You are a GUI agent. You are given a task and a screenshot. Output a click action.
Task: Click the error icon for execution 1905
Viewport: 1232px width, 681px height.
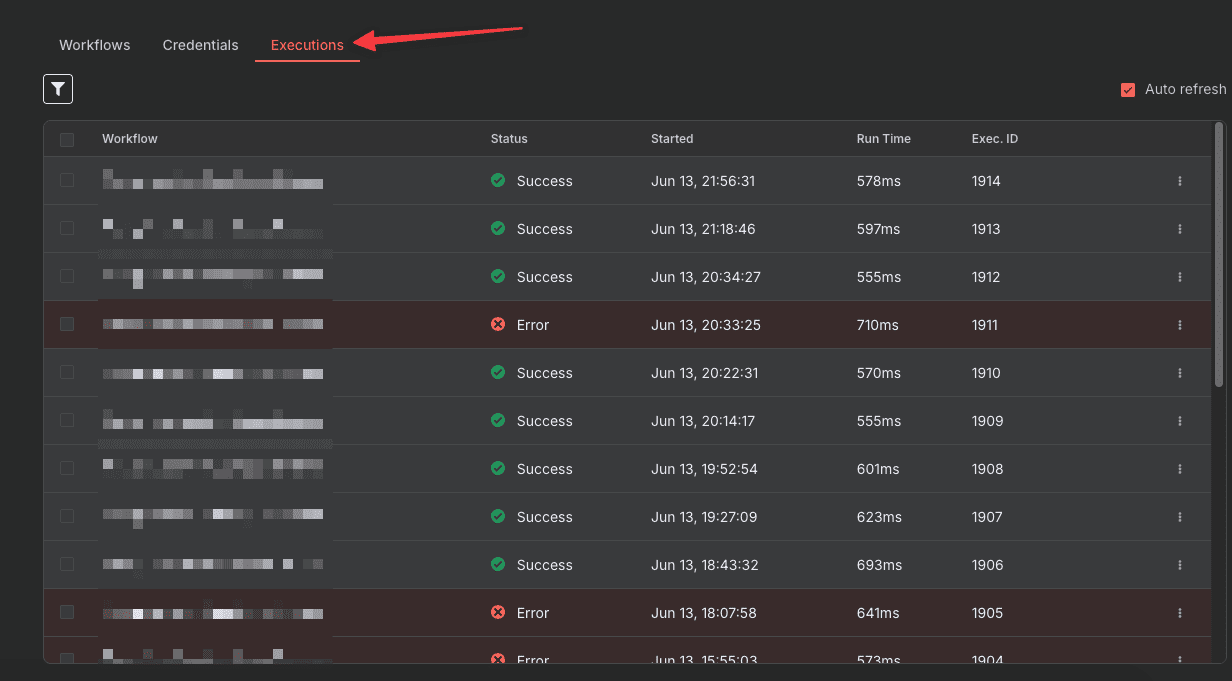click(x=498, y=613)
